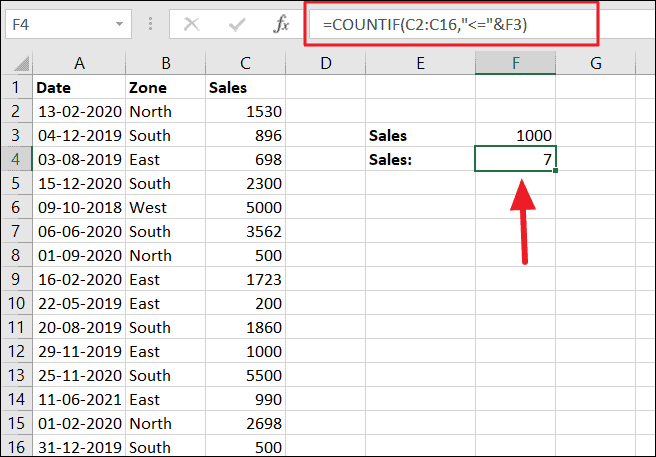The width and height of the screenshot is (656, 457).
Task: Select cell F4 showing result 7
Action: (x=515, y=159)
